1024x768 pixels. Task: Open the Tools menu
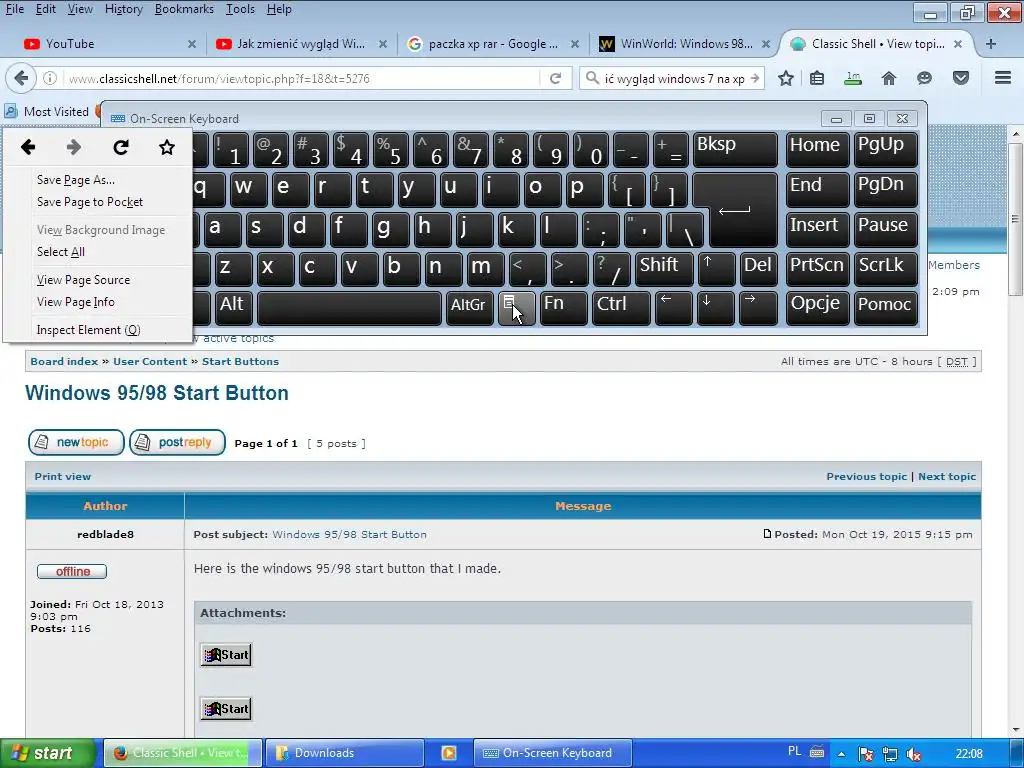(x=240, y=9)
